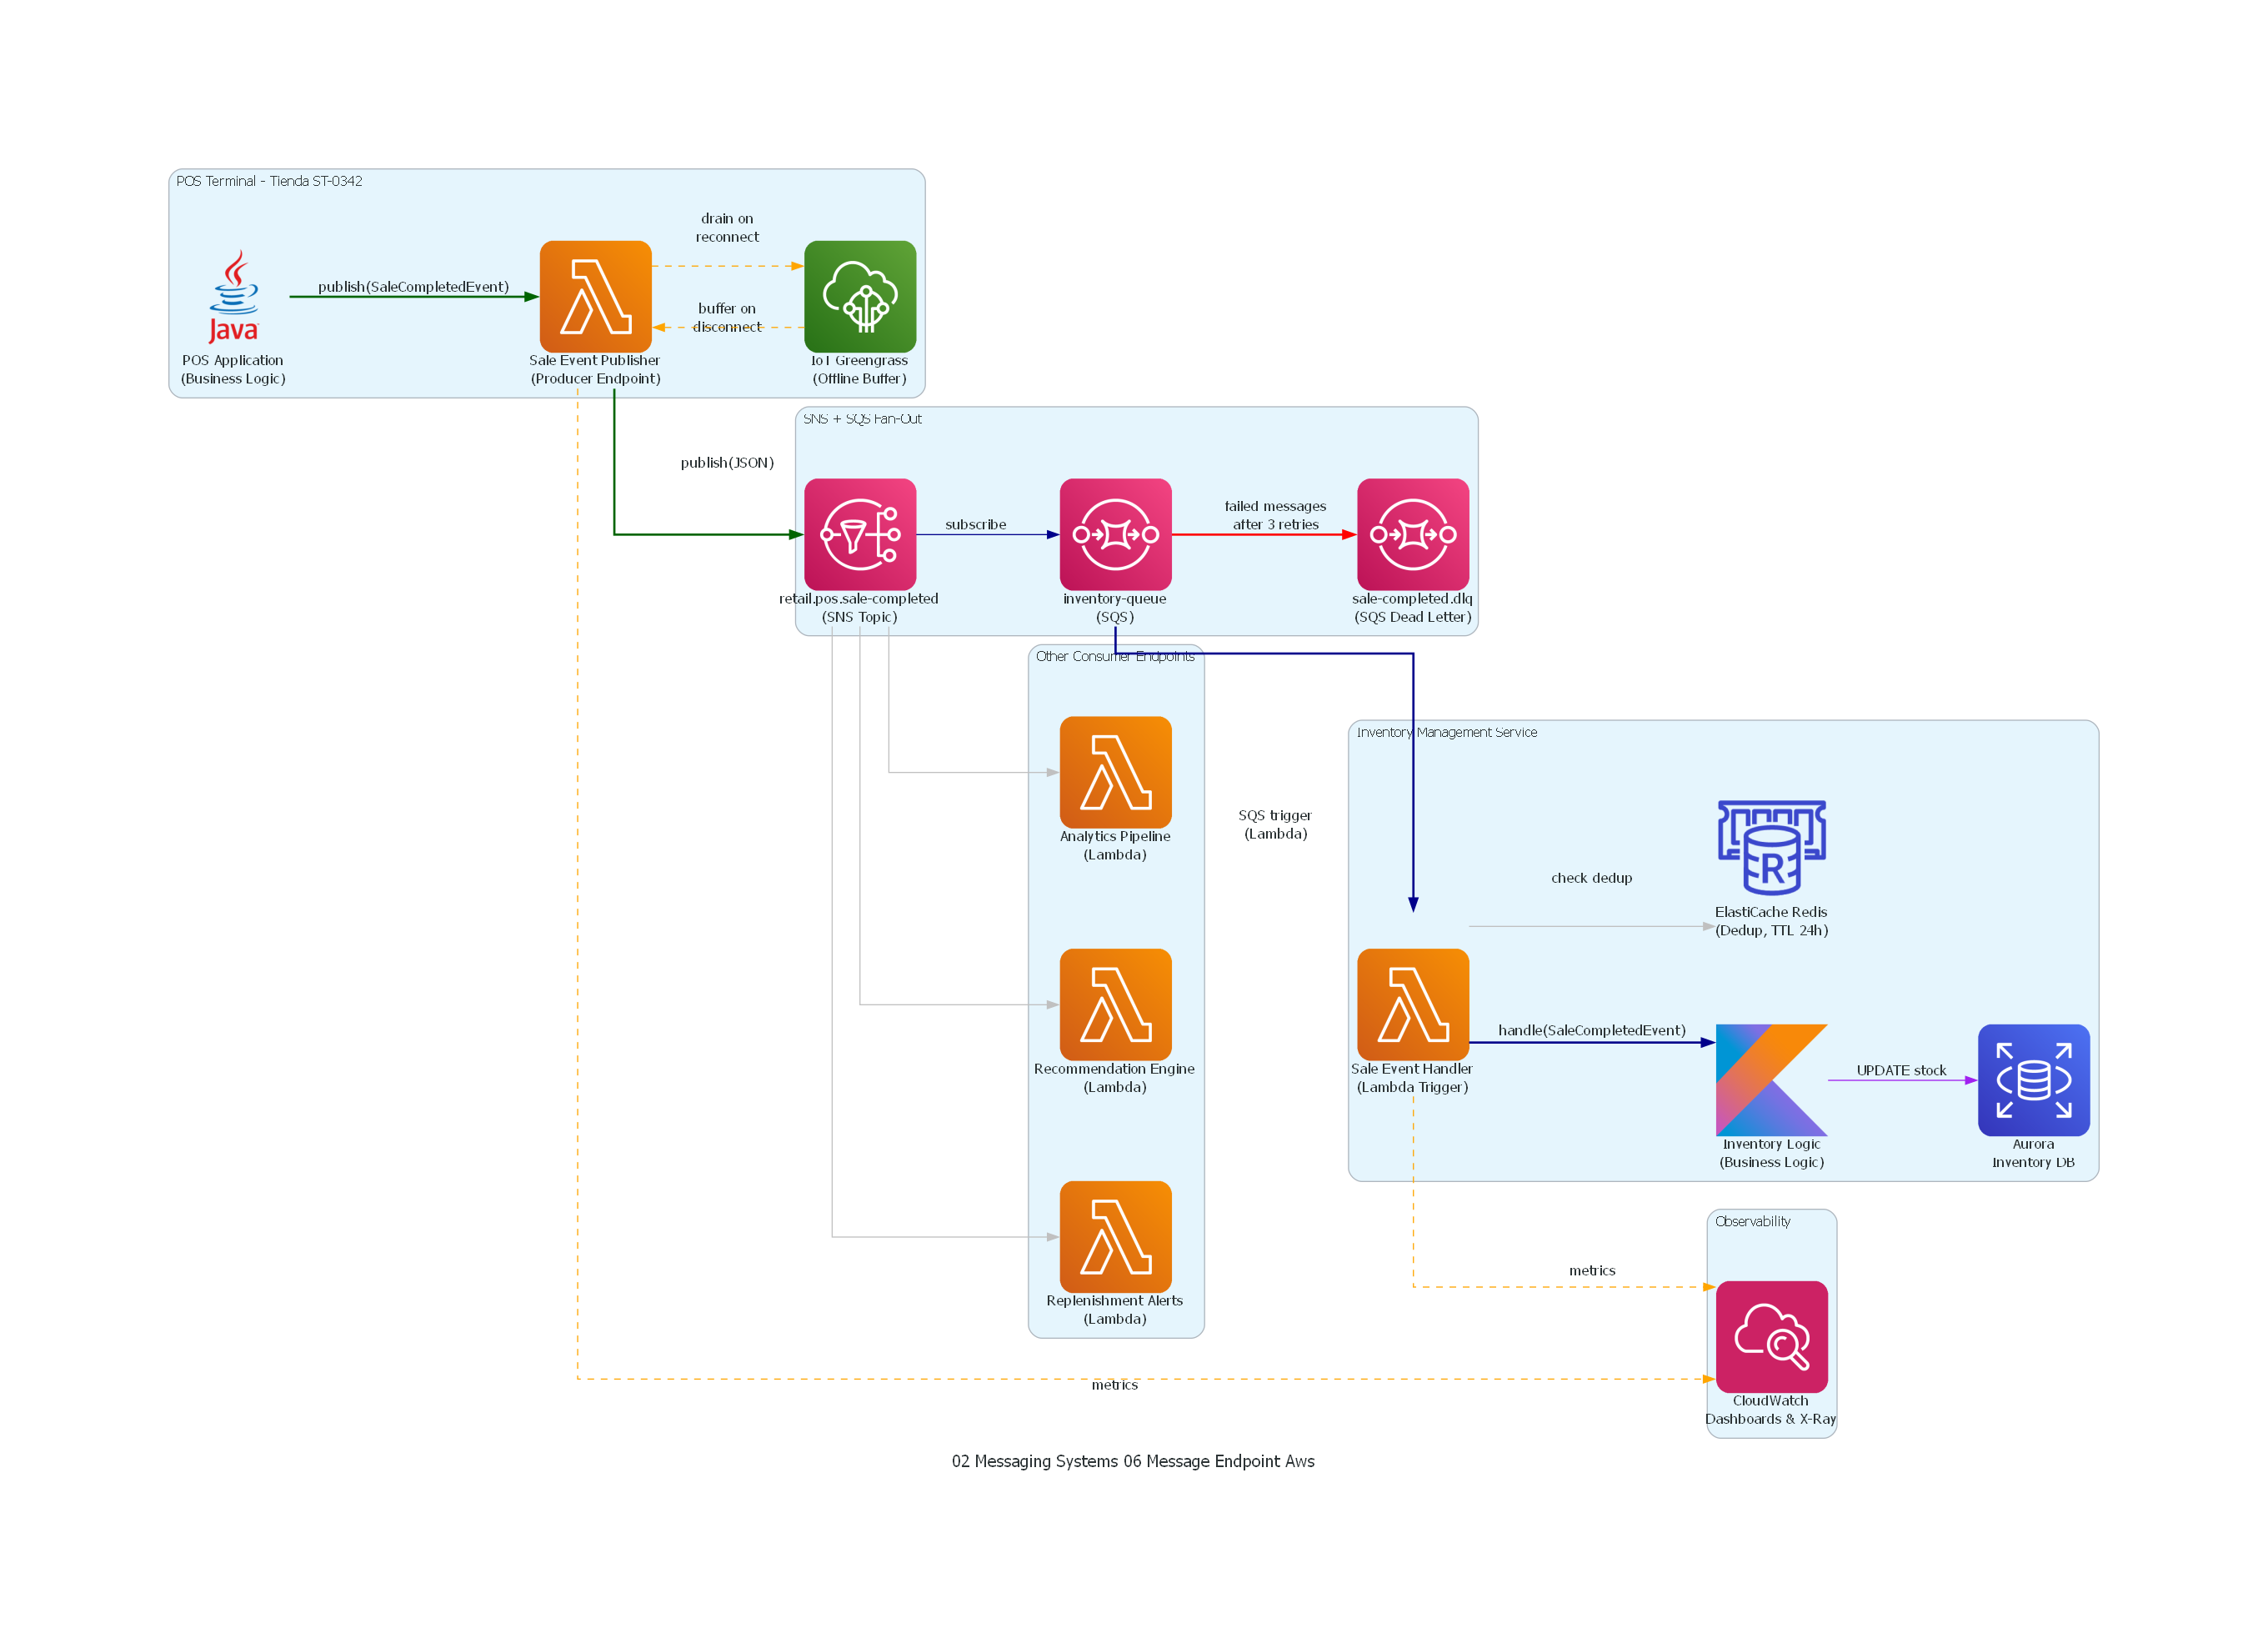The width and height of the screenshot is (2268, 1638).
Task: Select the CloudWatch Dashboards & X-Ray icon
Action: (x=1771, y=1336)
